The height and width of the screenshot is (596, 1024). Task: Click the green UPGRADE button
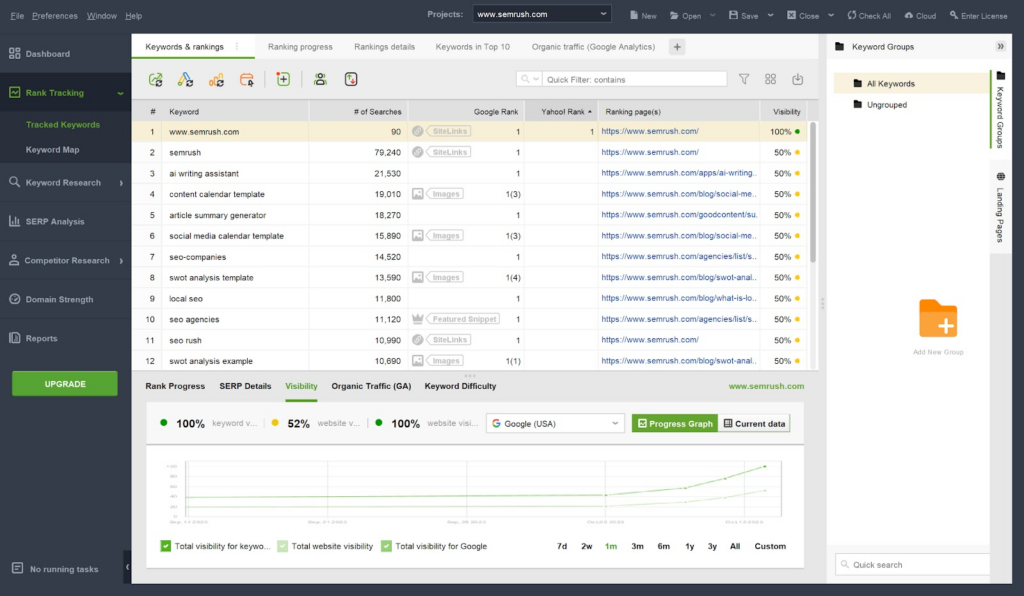pos(65,384)
